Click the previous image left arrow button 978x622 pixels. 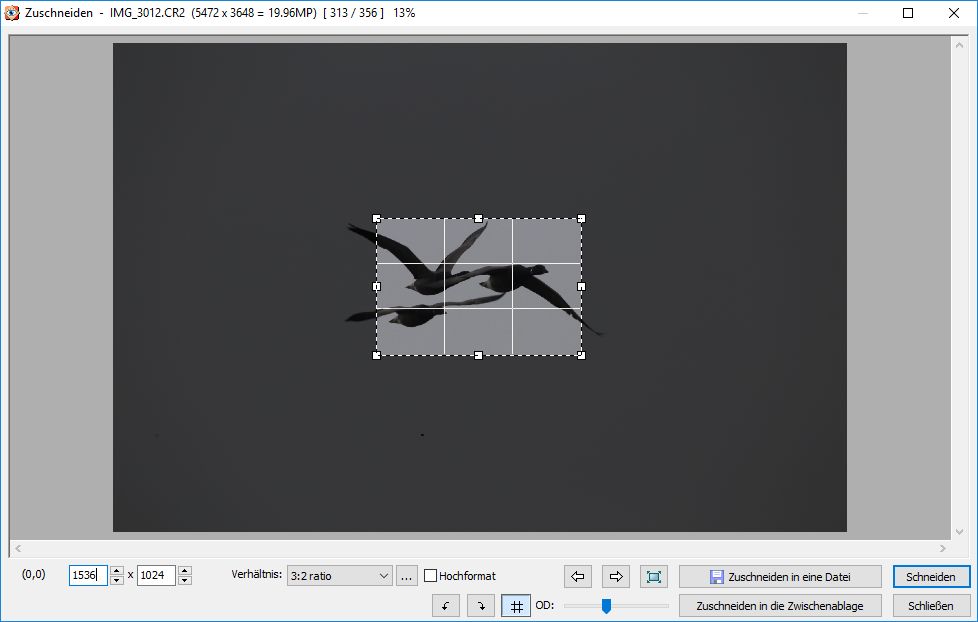[578, 576]
